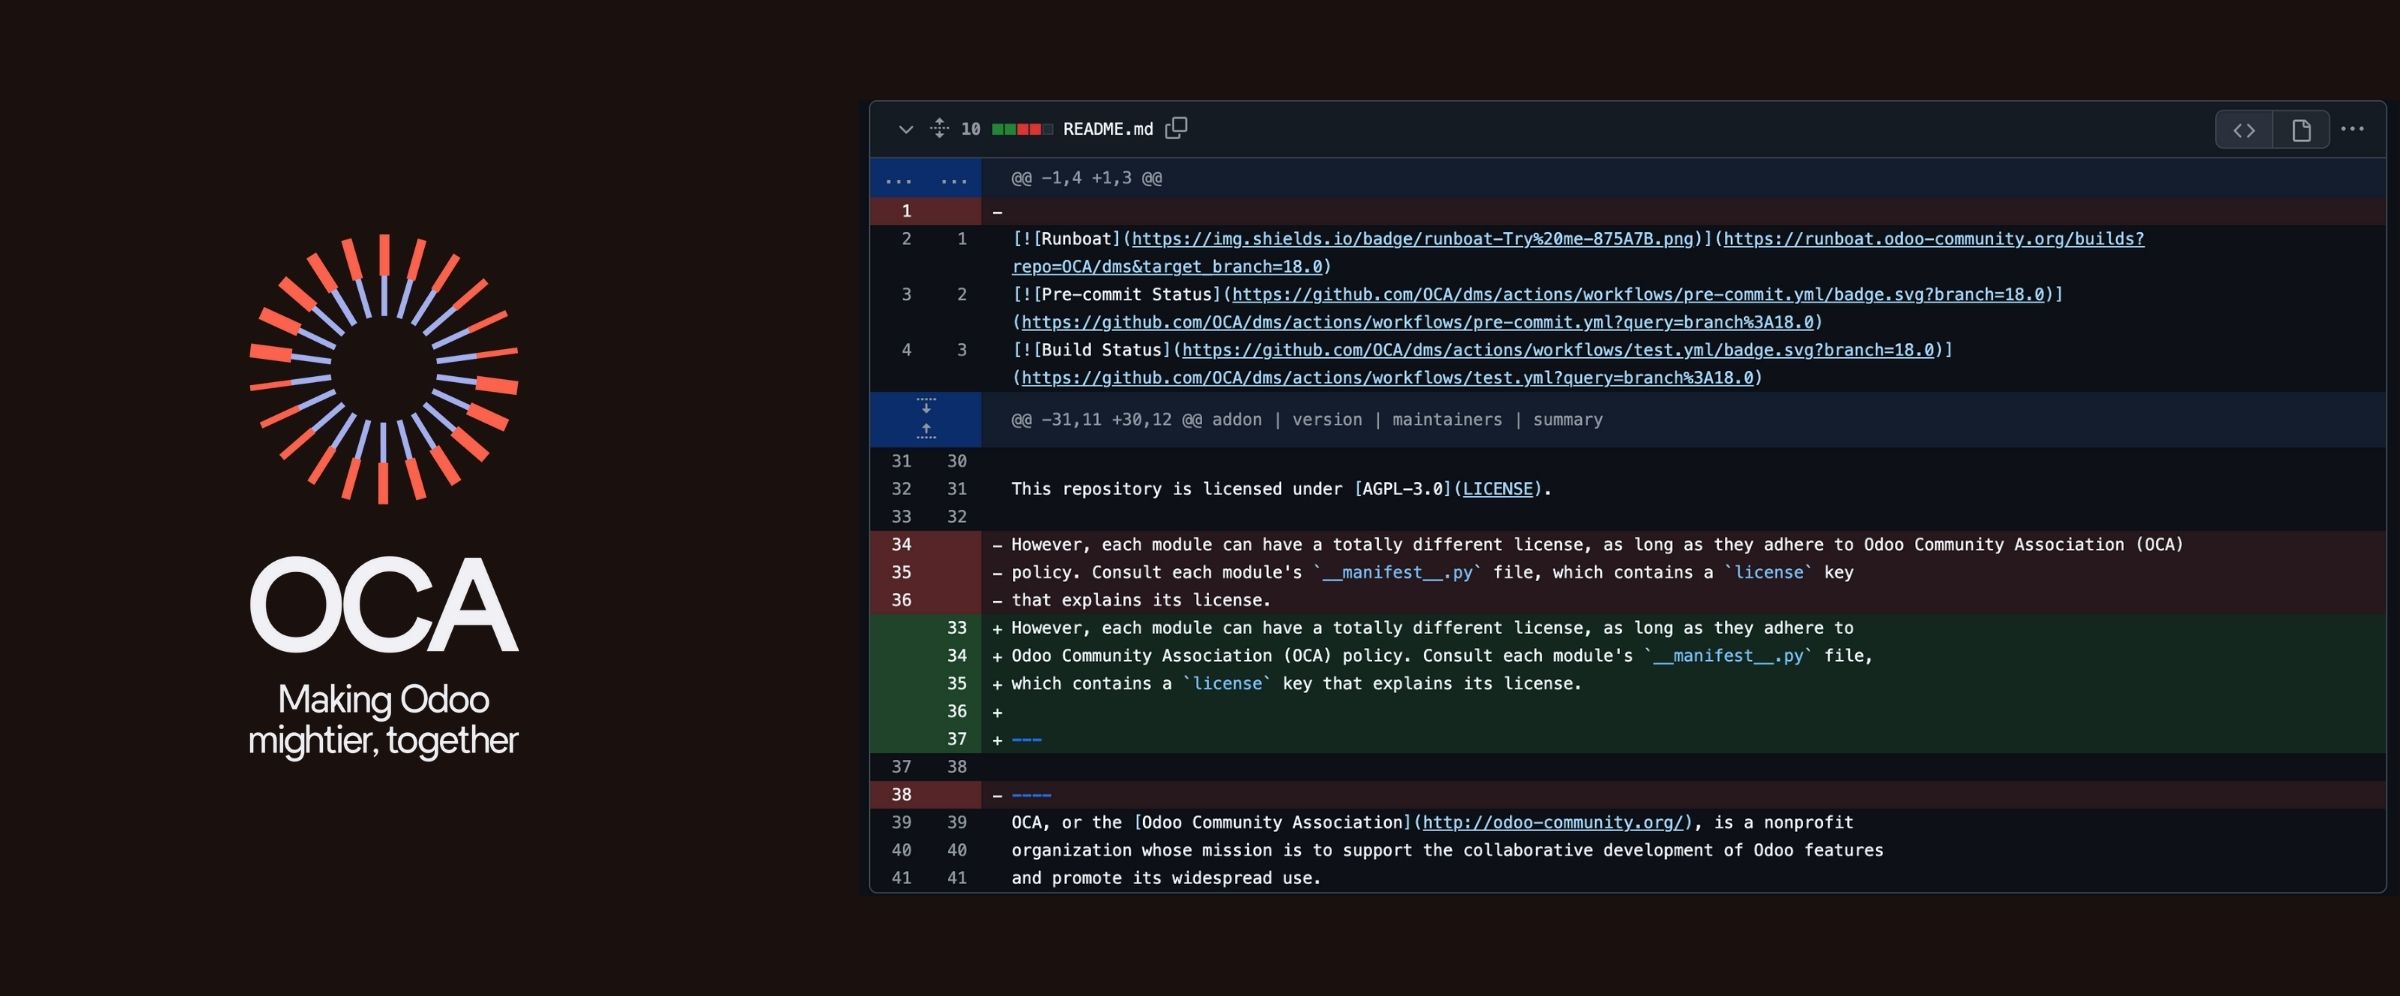
Task: Switch to rich diff view
Action: pyautogui.click(x=2301, y=130)
